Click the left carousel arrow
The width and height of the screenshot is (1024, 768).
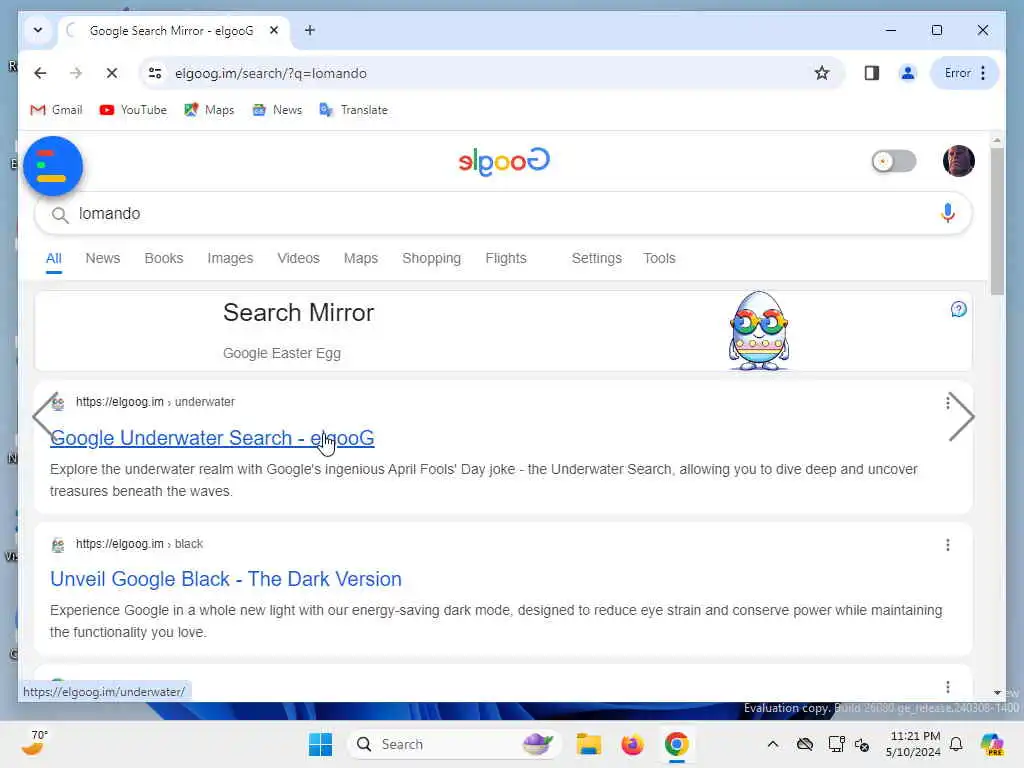(45, 415)
